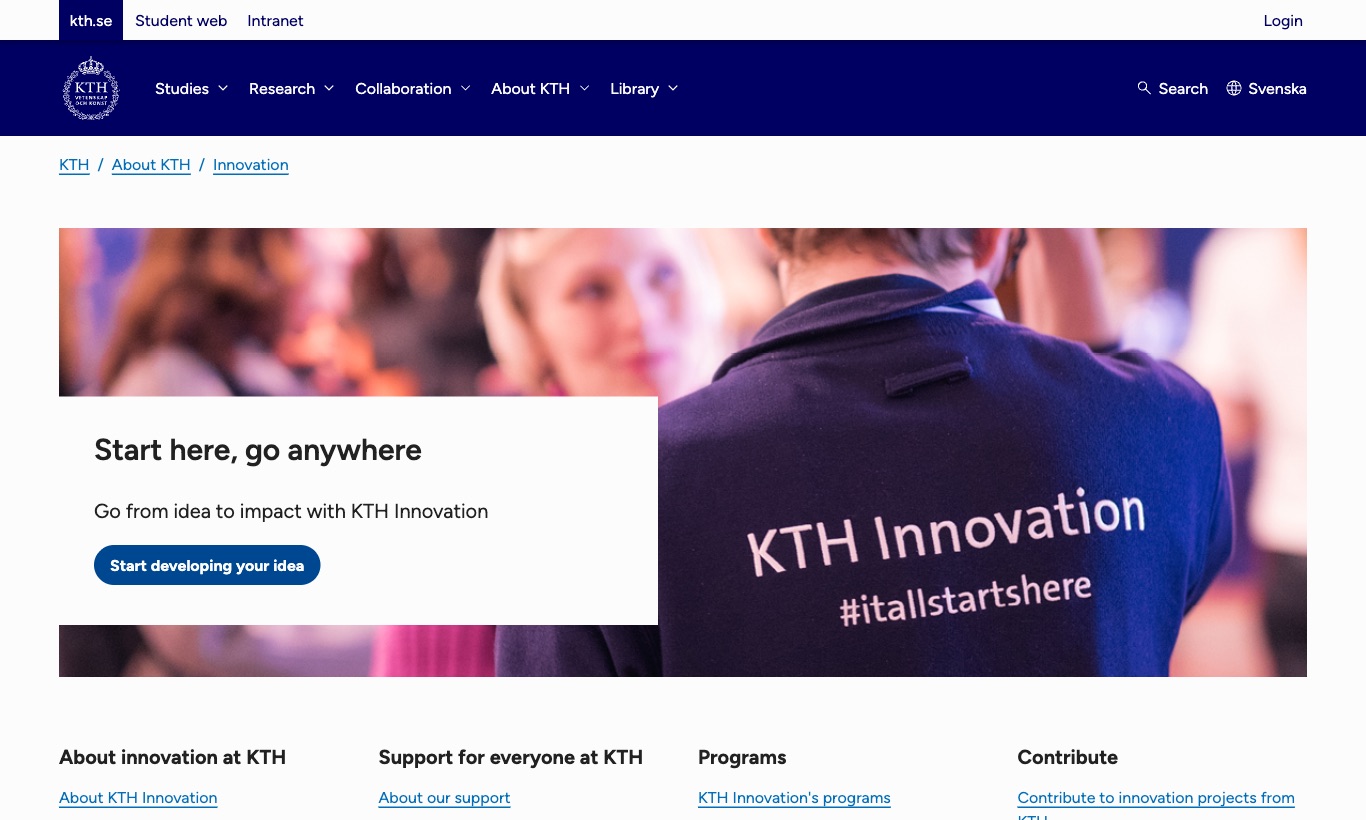Go to Student web
The width and height of the screenshot is (1366, 820).
(x=181, y=20)
